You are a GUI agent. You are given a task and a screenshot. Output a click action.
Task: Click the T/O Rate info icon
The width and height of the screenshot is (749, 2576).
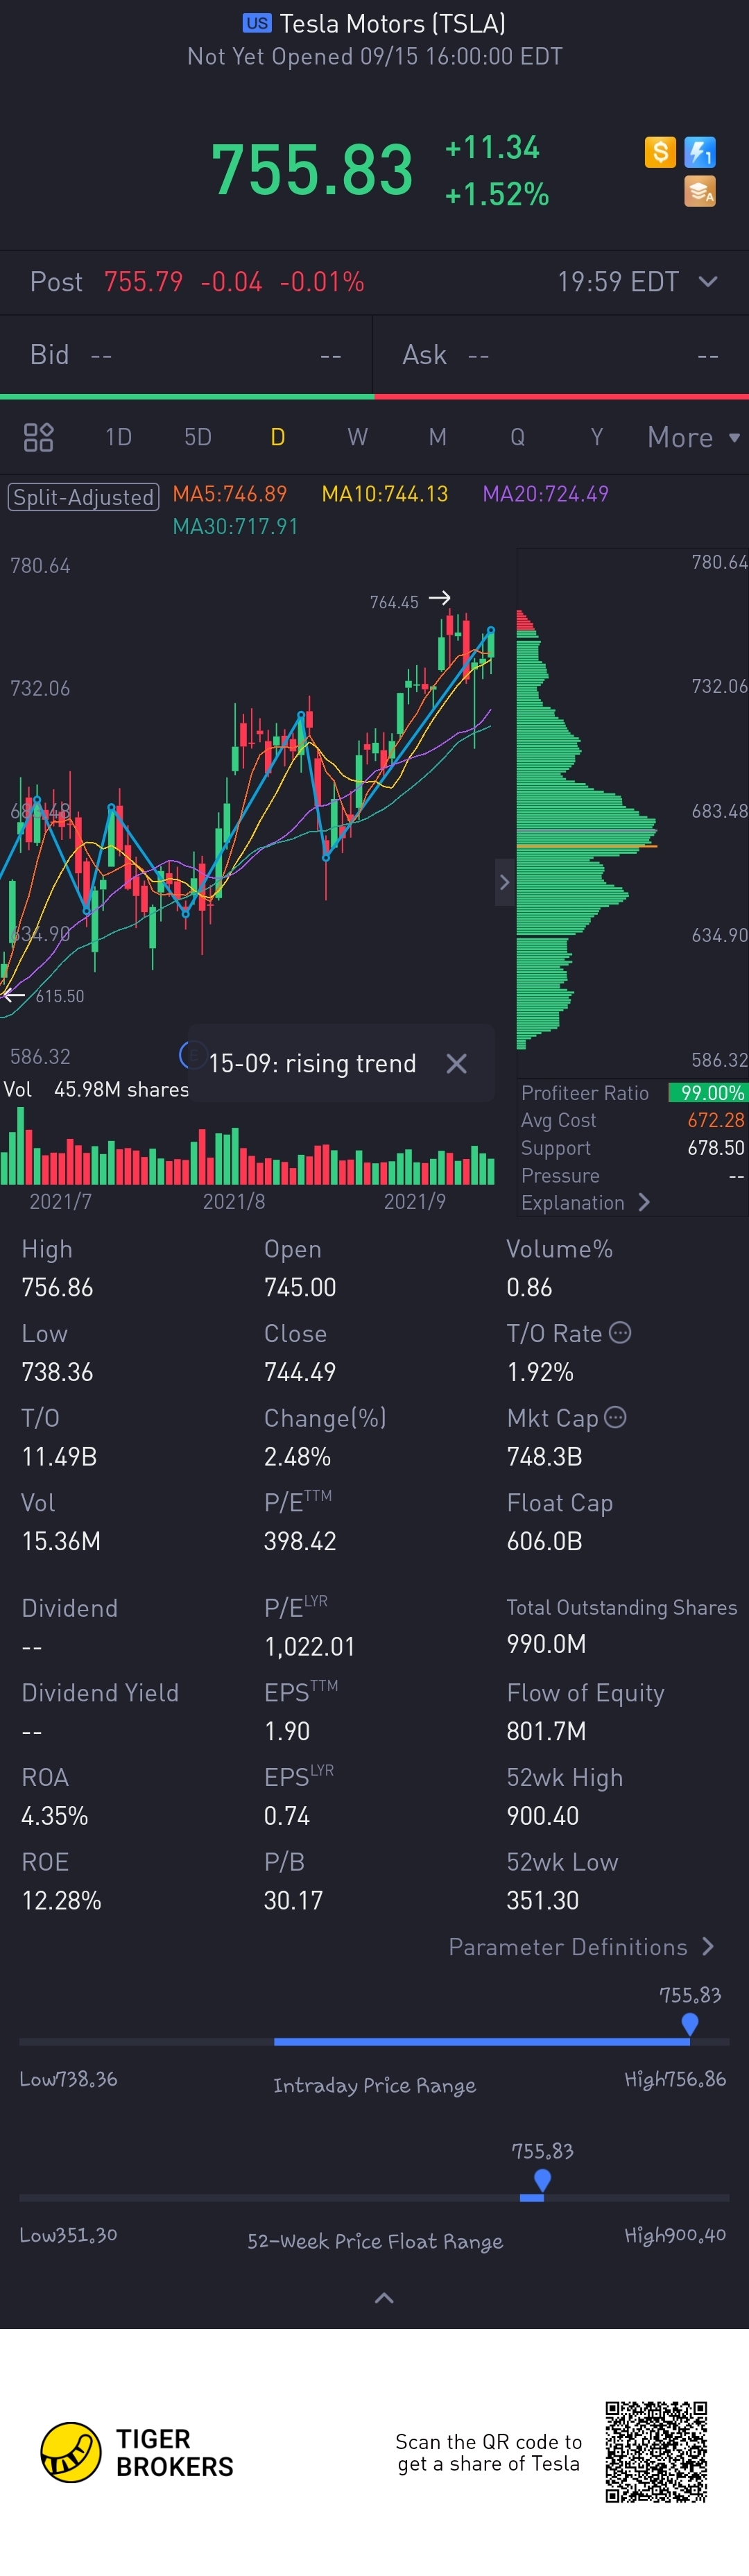click(620, 1332)
